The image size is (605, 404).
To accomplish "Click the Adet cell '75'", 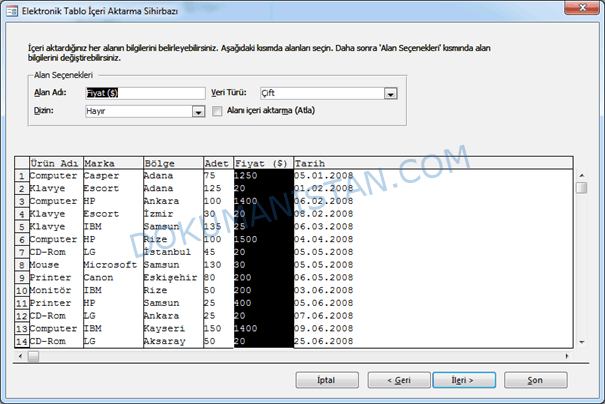I will (218, 176).
